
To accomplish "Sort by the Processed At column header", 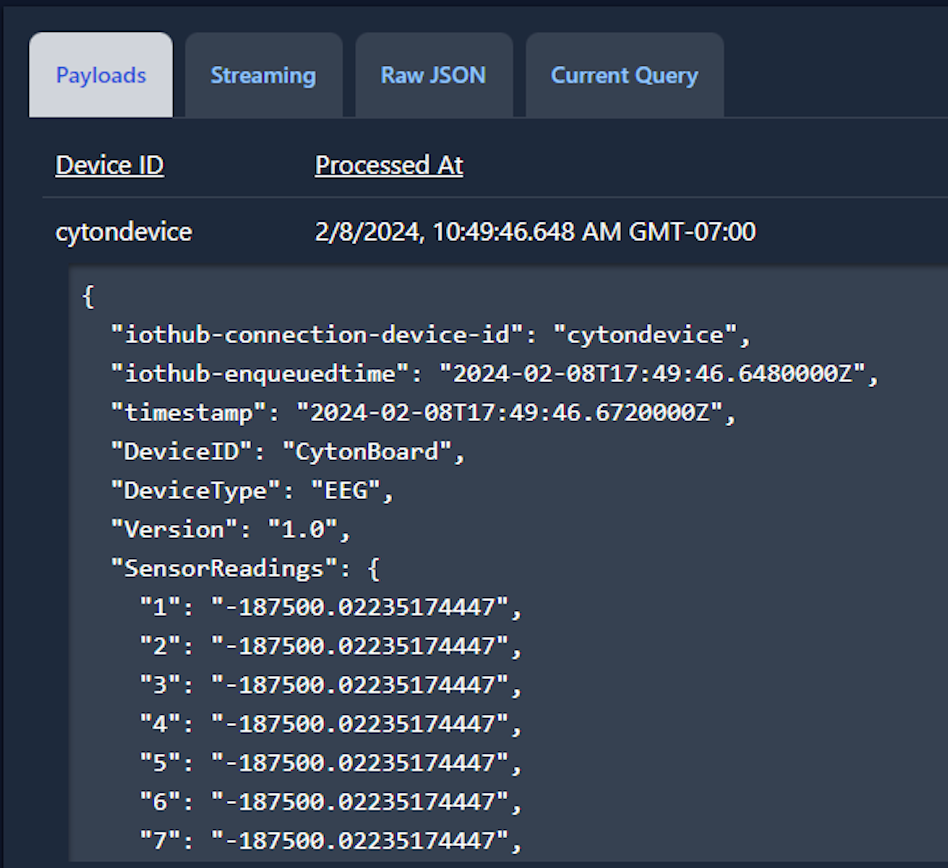I will [x=389, y=165].
